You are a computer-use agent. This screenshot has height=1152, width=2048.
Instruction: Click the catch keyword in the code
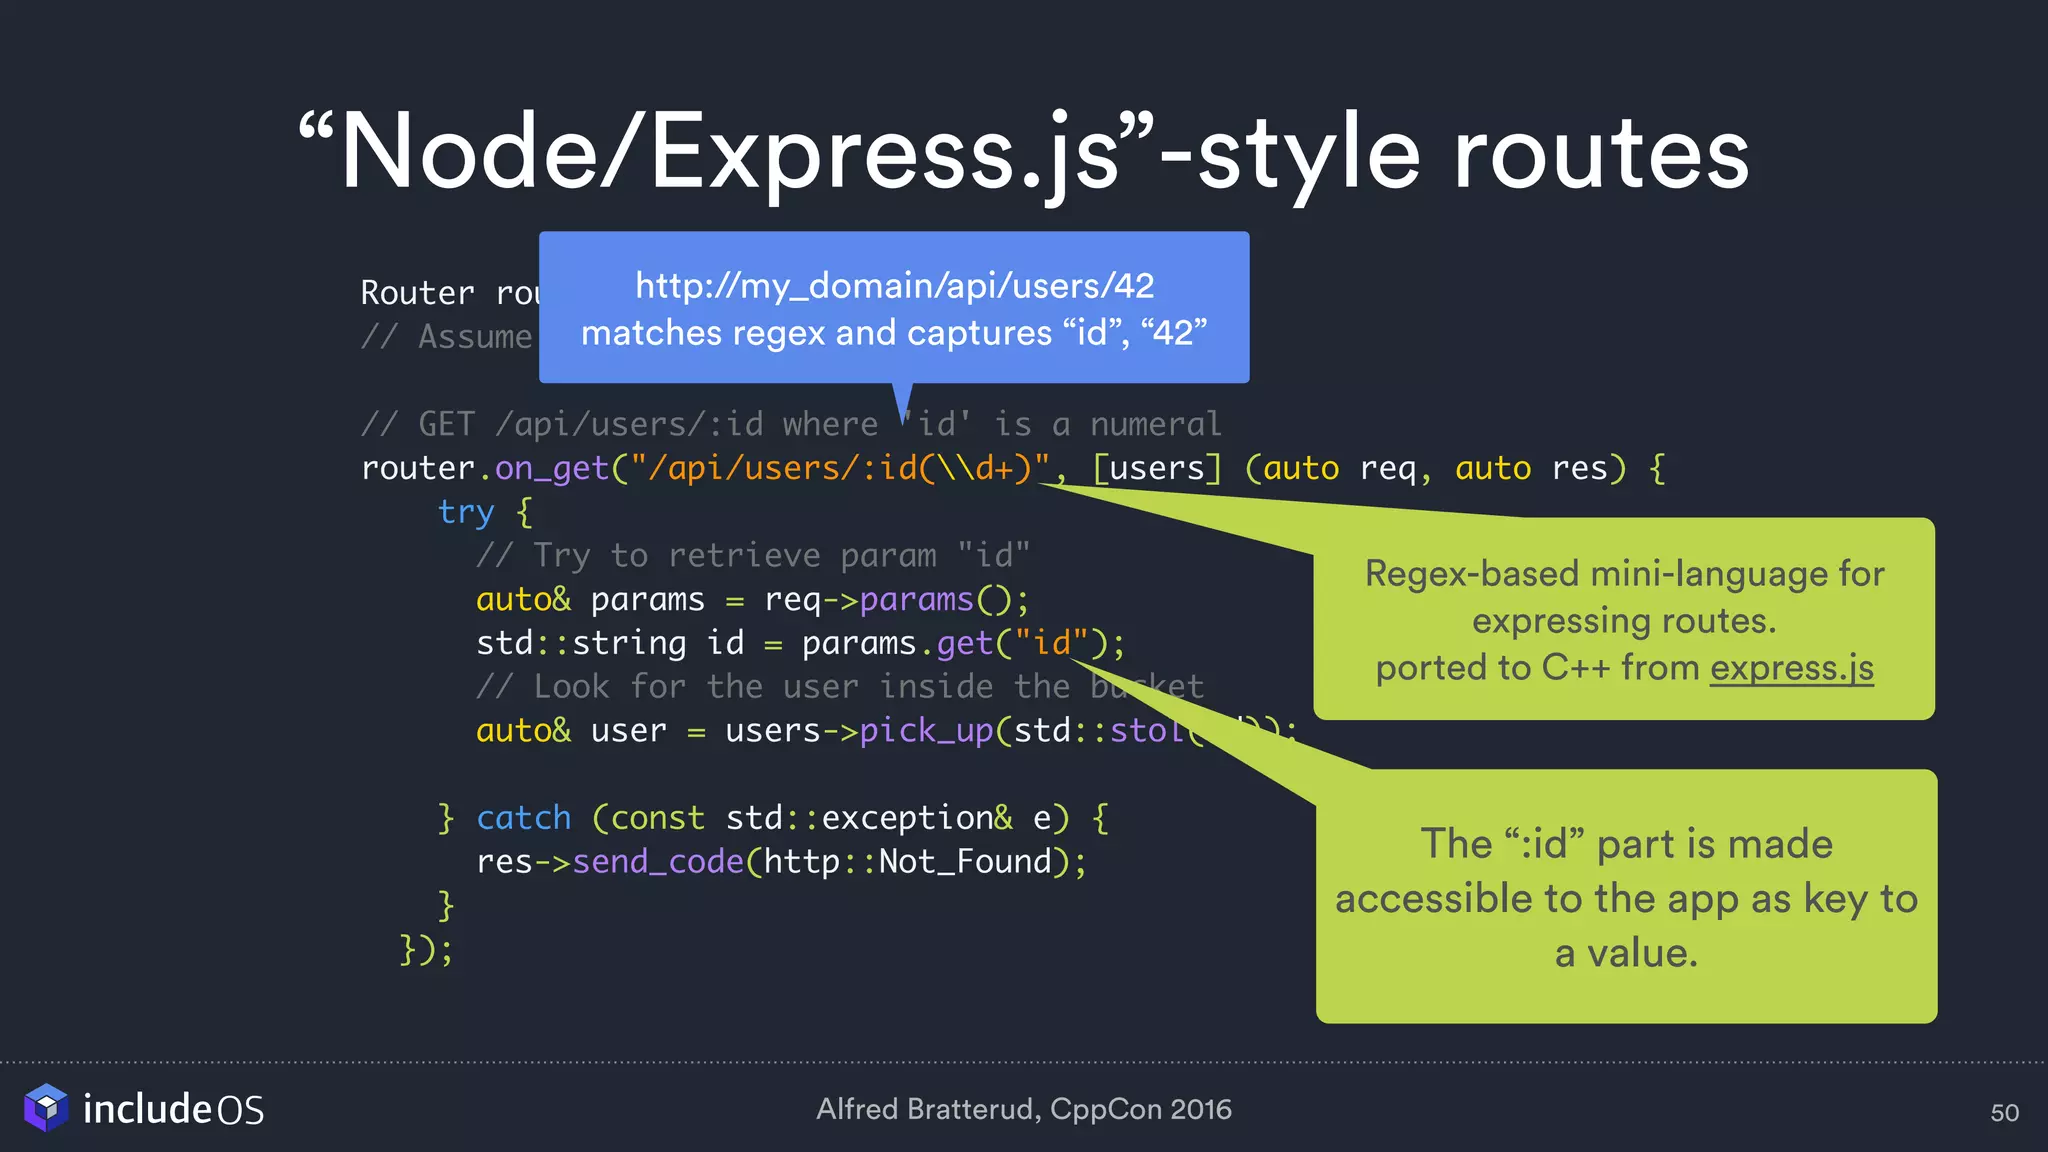click(523, 818)
